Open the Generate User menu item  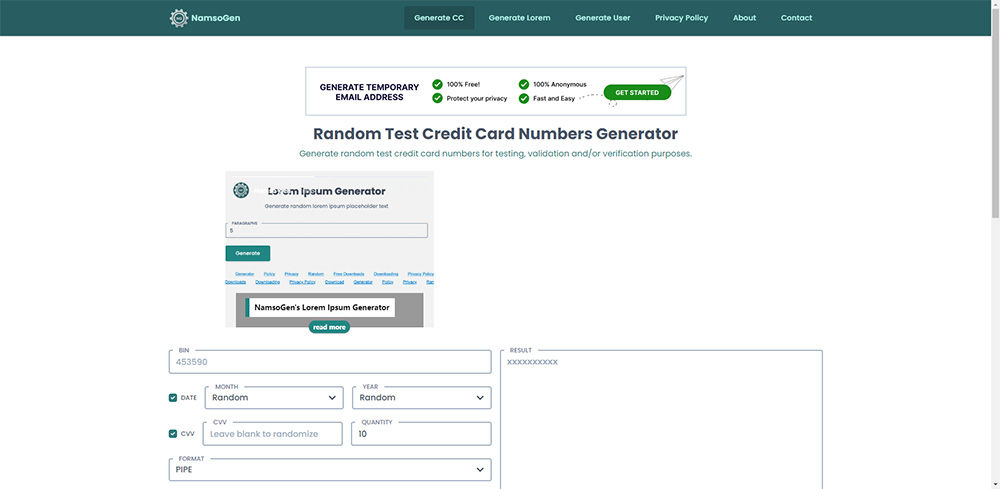click(602, 18)
